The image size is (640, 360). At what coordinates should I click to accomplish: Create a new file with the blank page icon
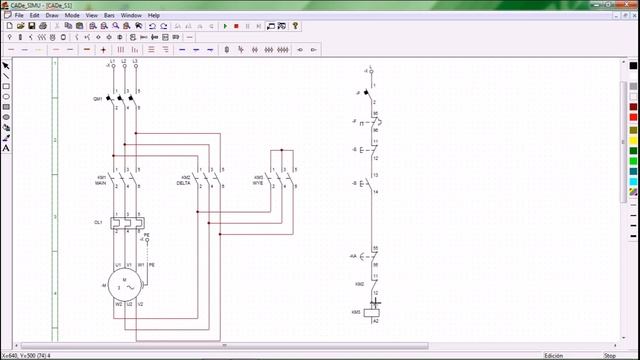point(9,26)
